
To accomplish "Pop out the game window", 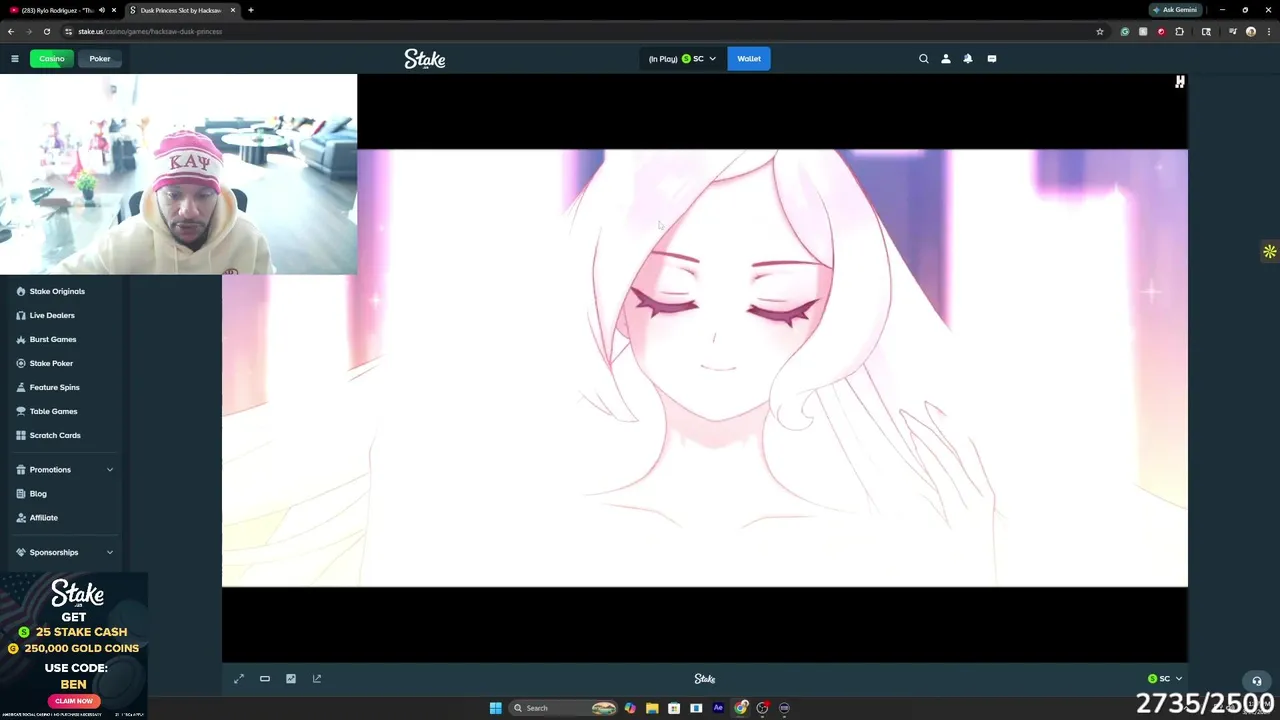I will pyautogui.click(x=317, y=679).
